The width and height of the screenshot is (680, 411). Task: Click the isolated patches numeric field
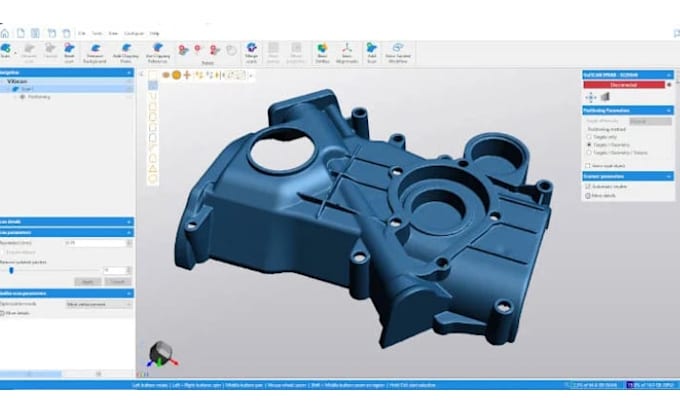114,271
